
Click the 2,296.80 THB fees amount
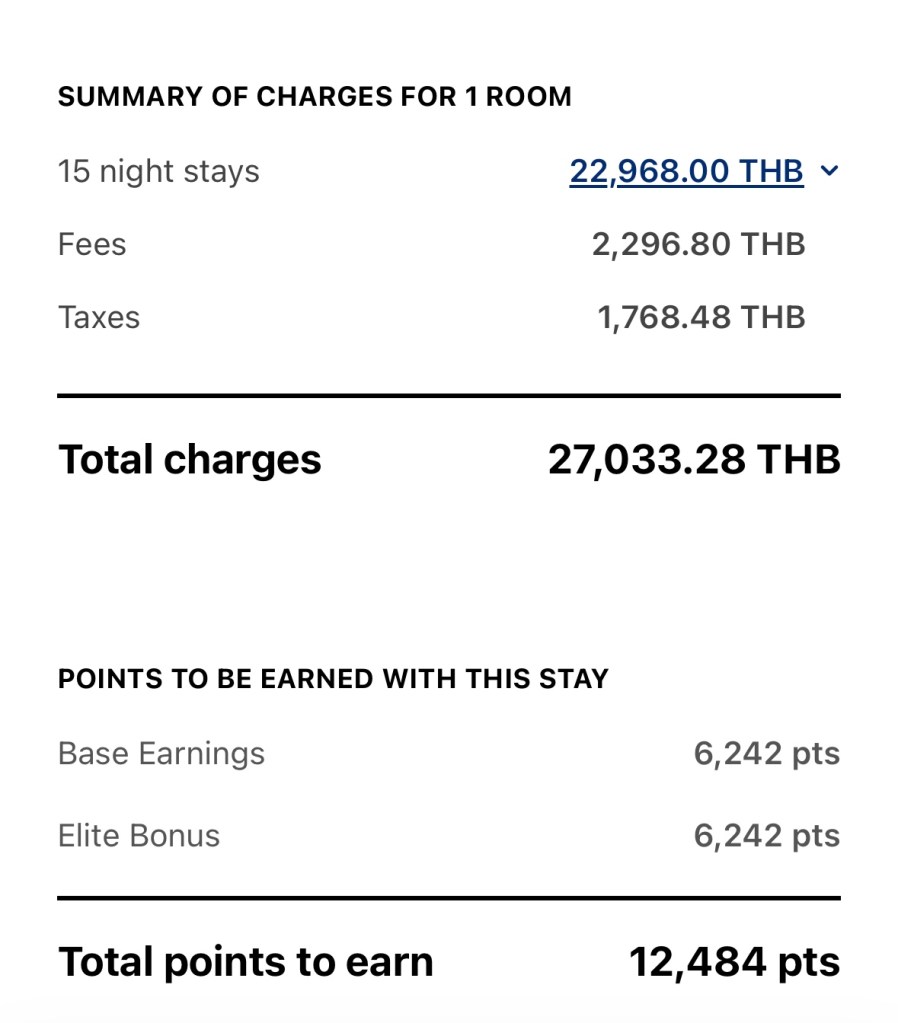pos(698,244)
